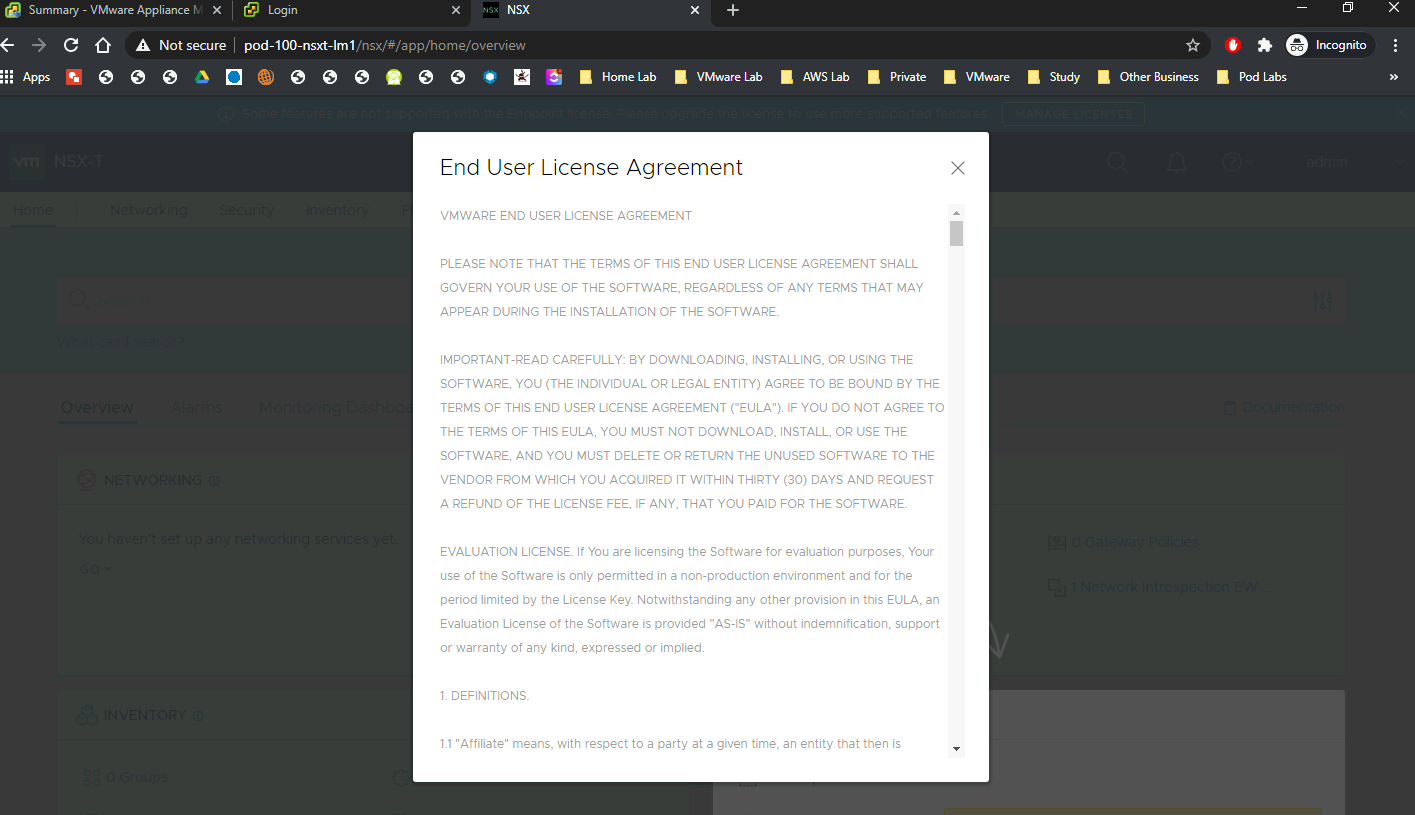Click the EULA scrollbar thumb
This screenshot has height=815, width=1415.
[956, 234]
